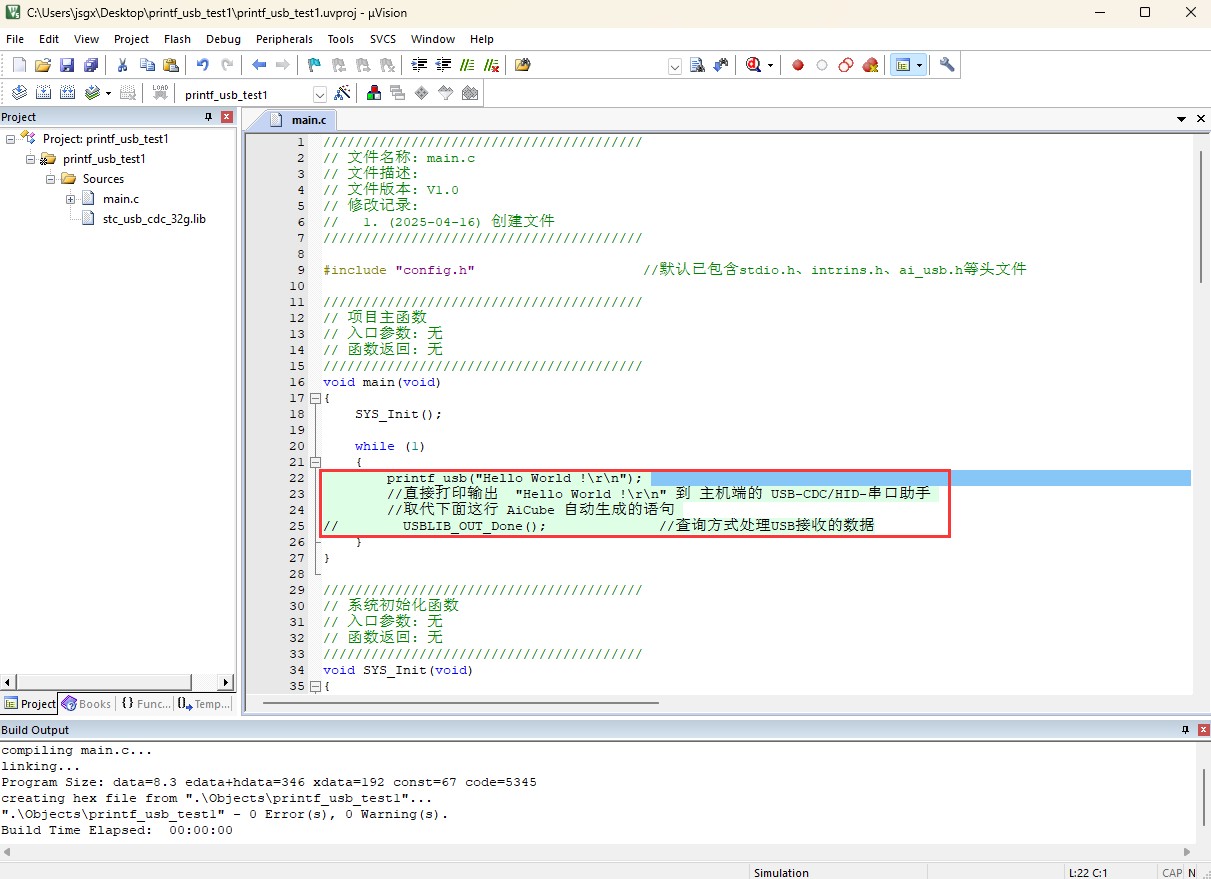Collapse code fold at line 17
Screen dimensions: 1211x879
pyautogui.click(x=315, y=398)
